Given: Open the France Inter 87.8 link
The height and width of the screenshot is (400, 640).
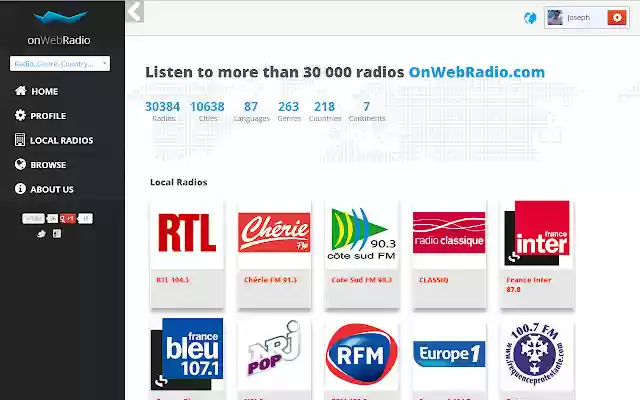Looking at the screenshot, I should (529, 284).
